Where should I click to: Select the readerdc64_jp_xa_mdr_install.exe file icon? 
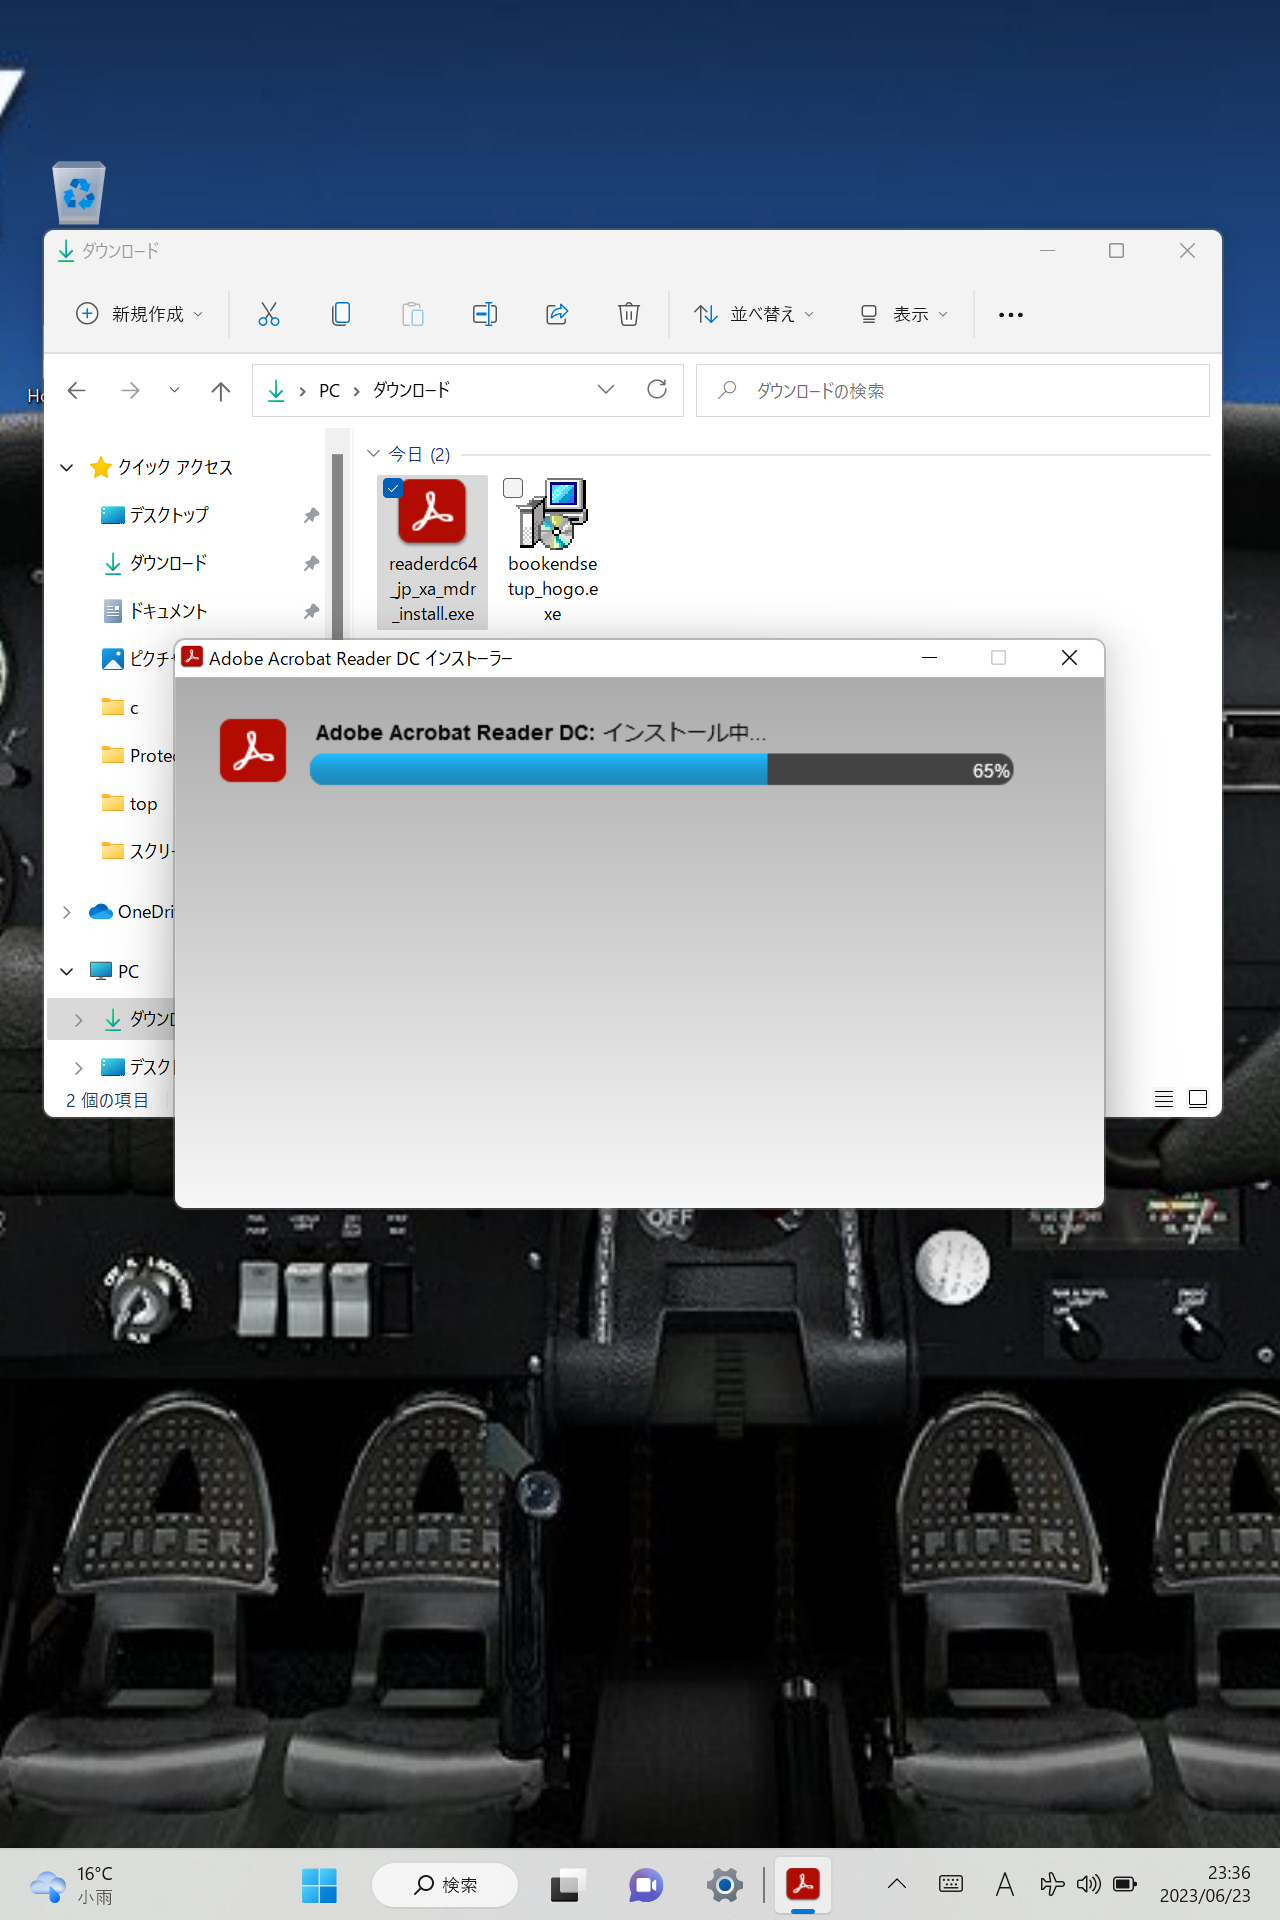pos(432,512)
